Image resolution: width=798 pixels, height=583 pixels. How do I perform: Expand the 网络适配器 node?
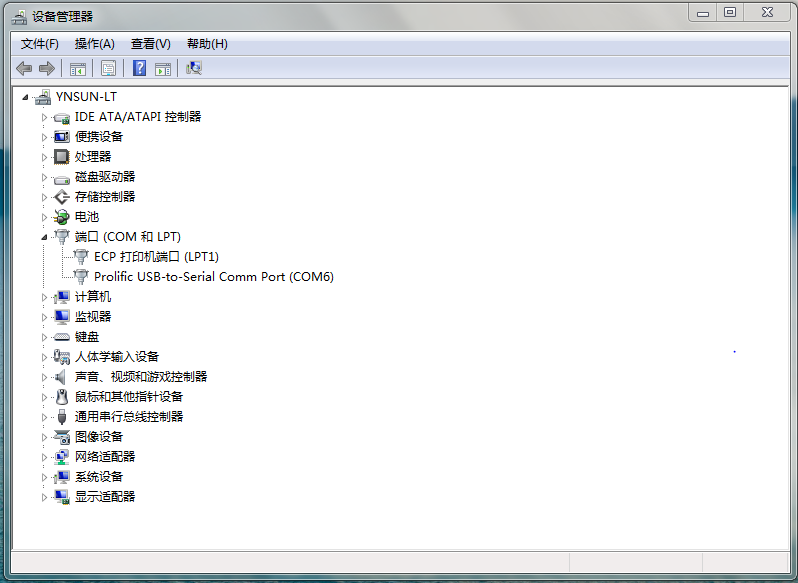point(44,457)
